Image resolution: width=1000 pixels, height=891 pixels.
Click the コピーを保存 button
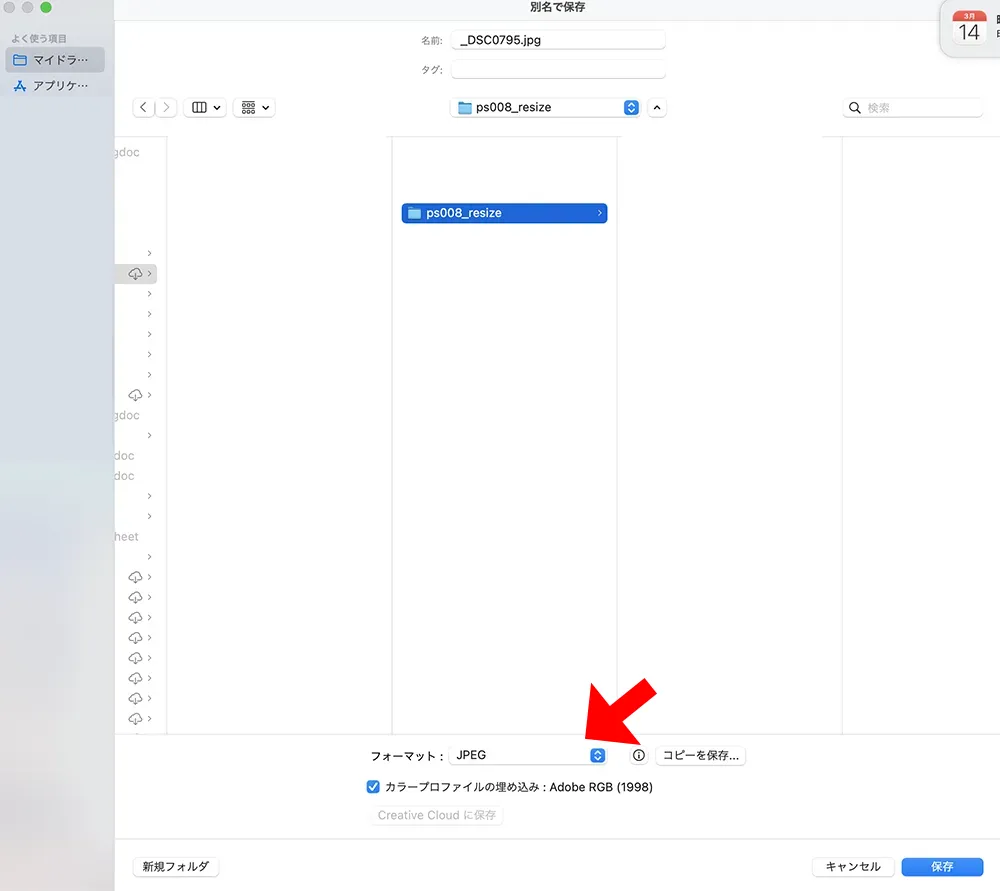pos(701,755)
